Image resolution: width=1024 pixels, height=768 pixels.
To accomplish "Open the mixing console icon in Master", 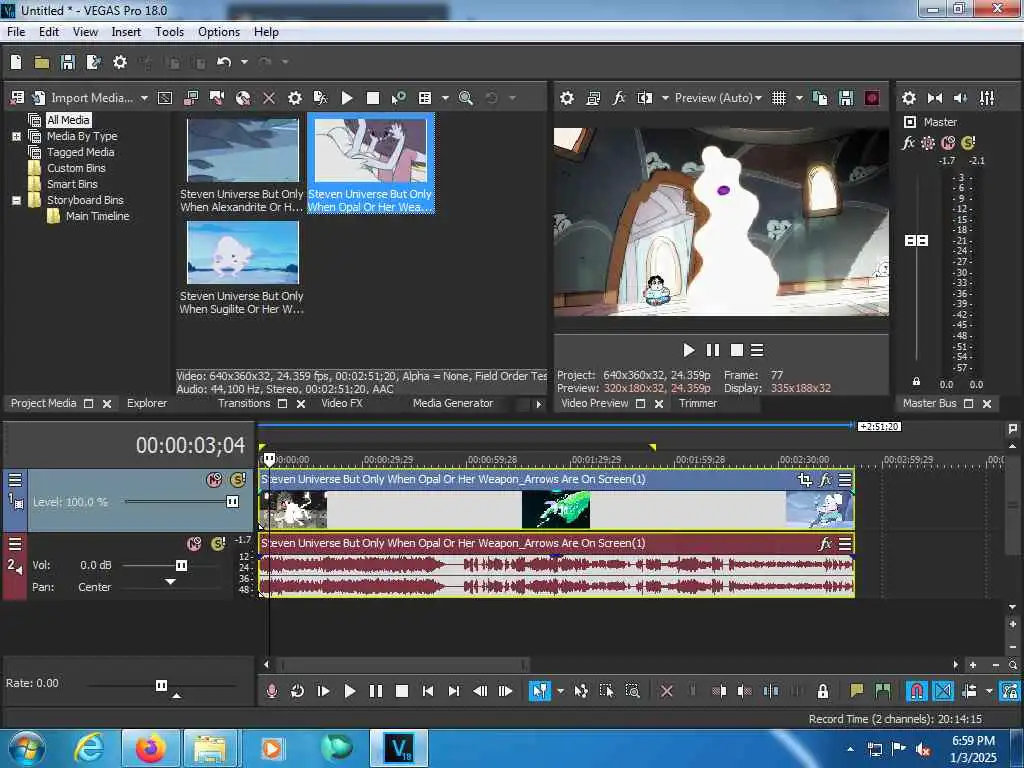I will [987, 98].
